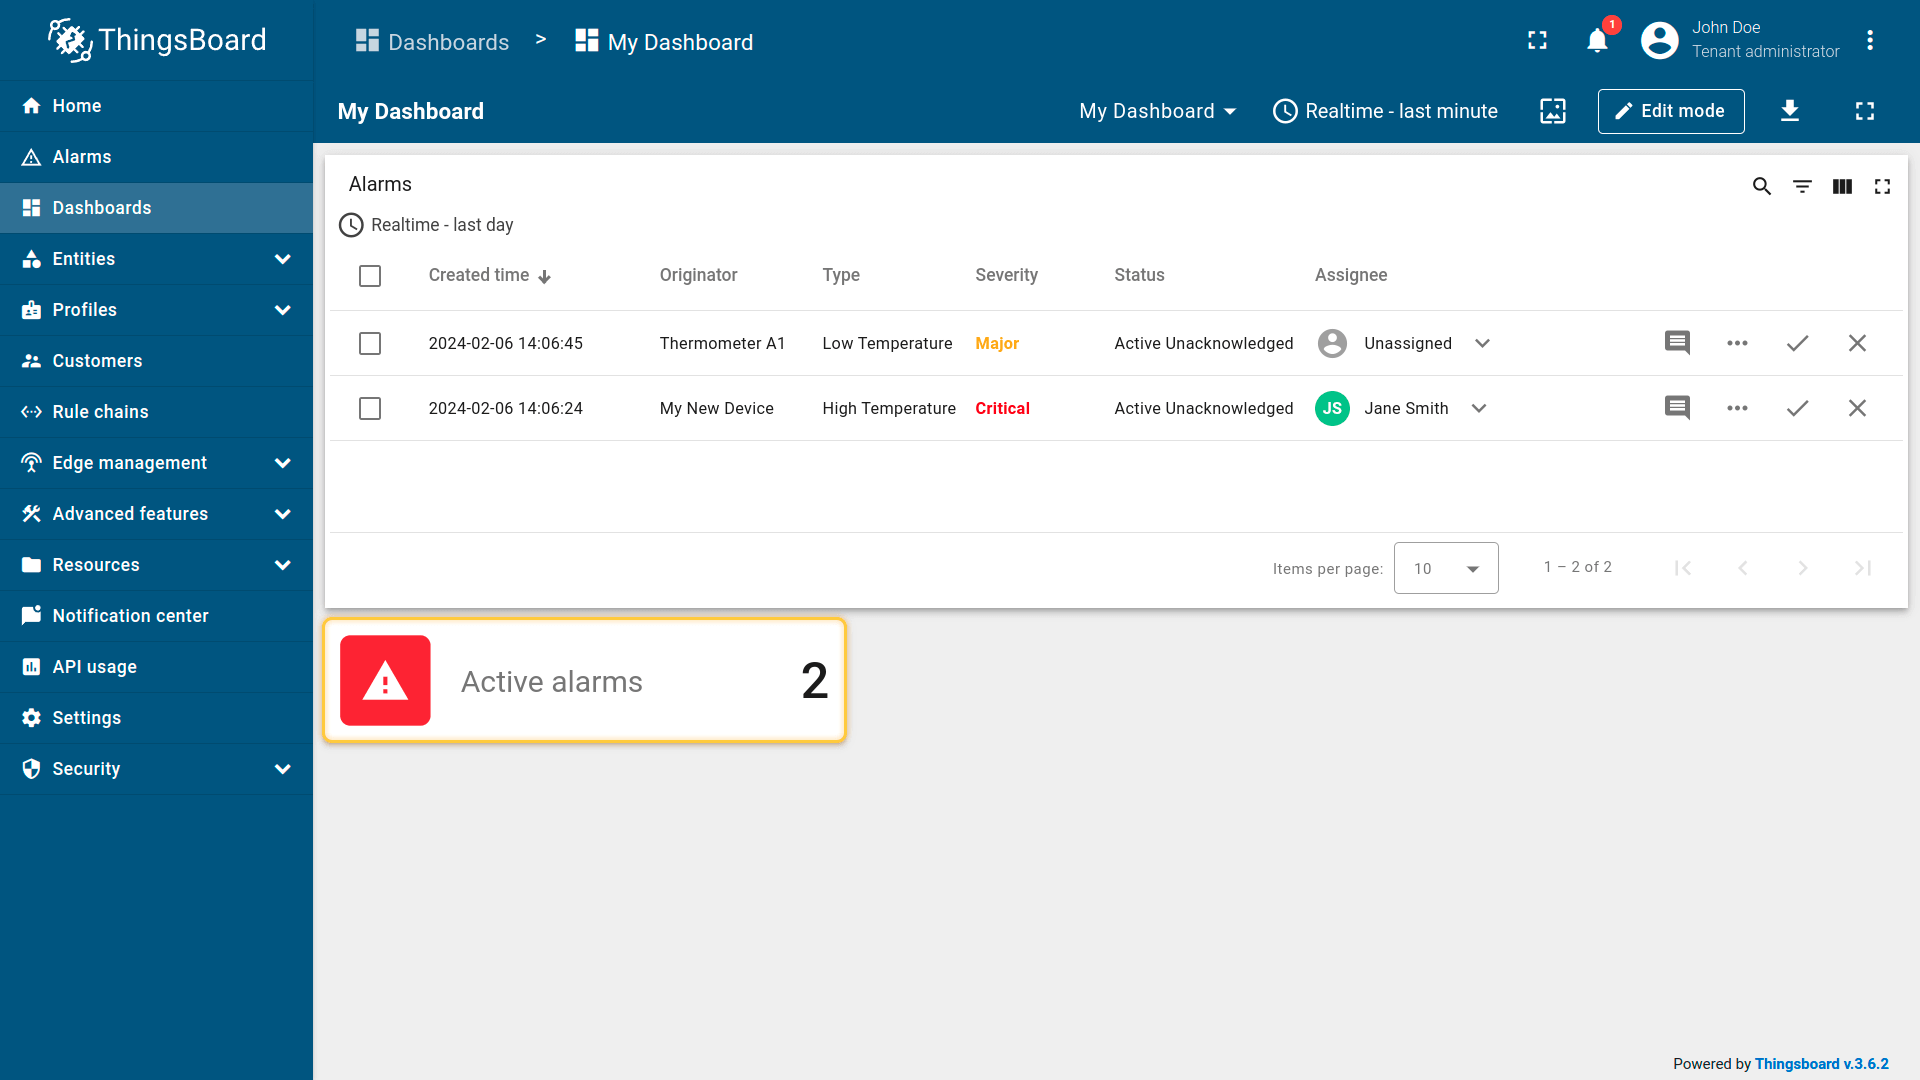The height and width of the screenshot is (1080, 1920).
Task: Go to the Notification center menu item
Action: pos(130,616)
